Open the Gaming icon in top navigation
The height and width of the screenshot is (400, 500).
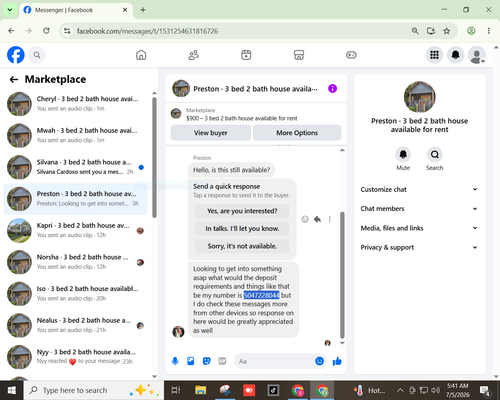click(x=351, y=55)
